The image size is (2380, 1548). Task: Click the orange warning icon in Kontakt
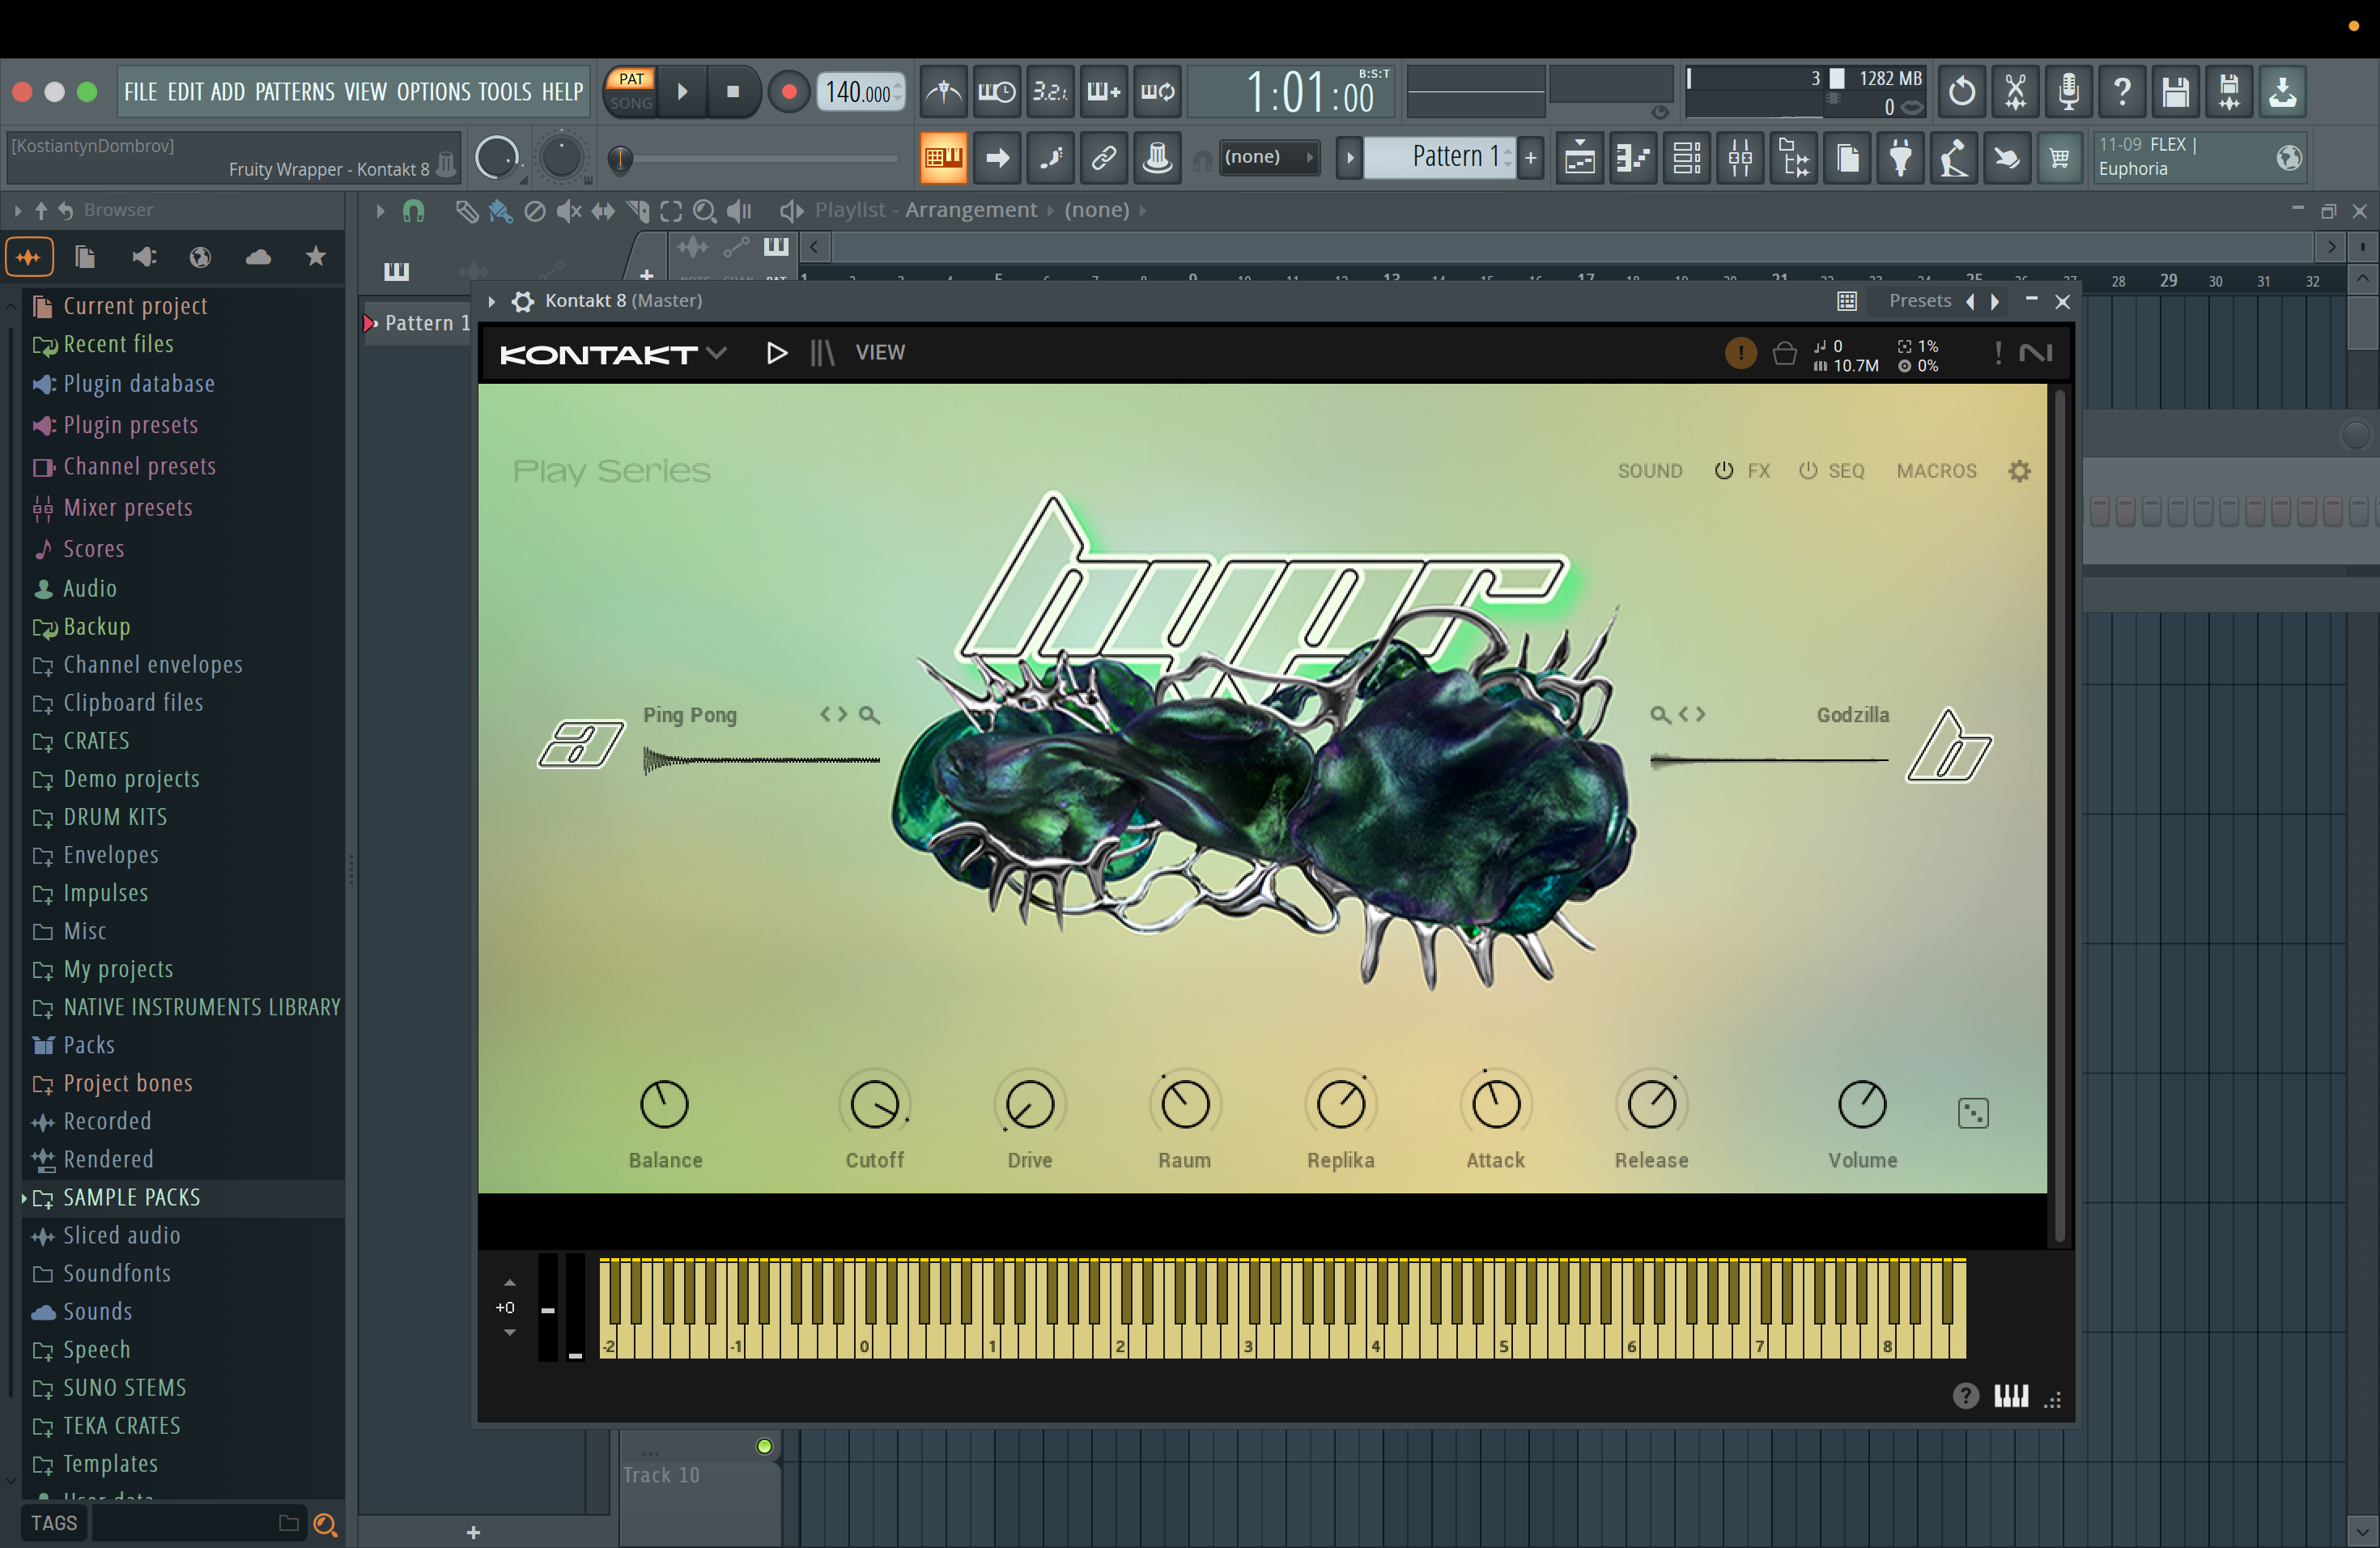[1740, 353]
